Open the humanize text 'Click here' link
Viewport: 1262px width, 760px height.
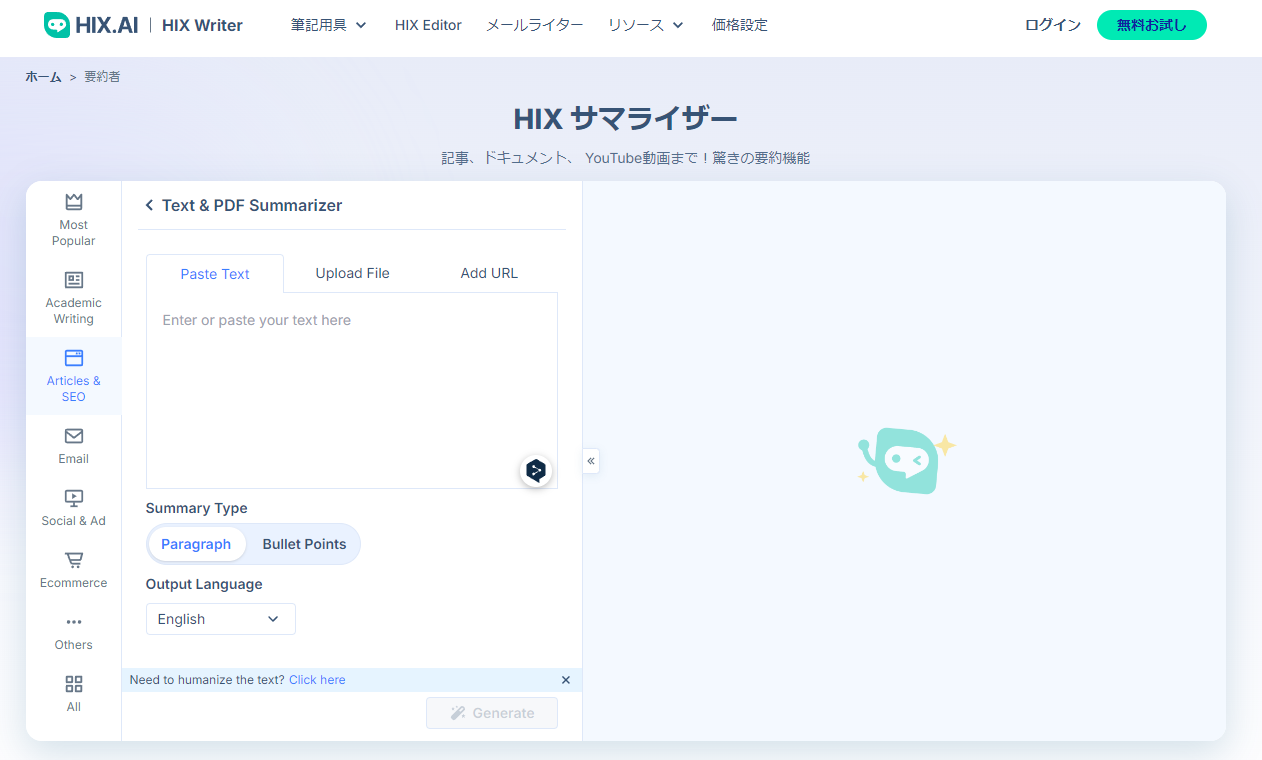[x=317, y=679]
